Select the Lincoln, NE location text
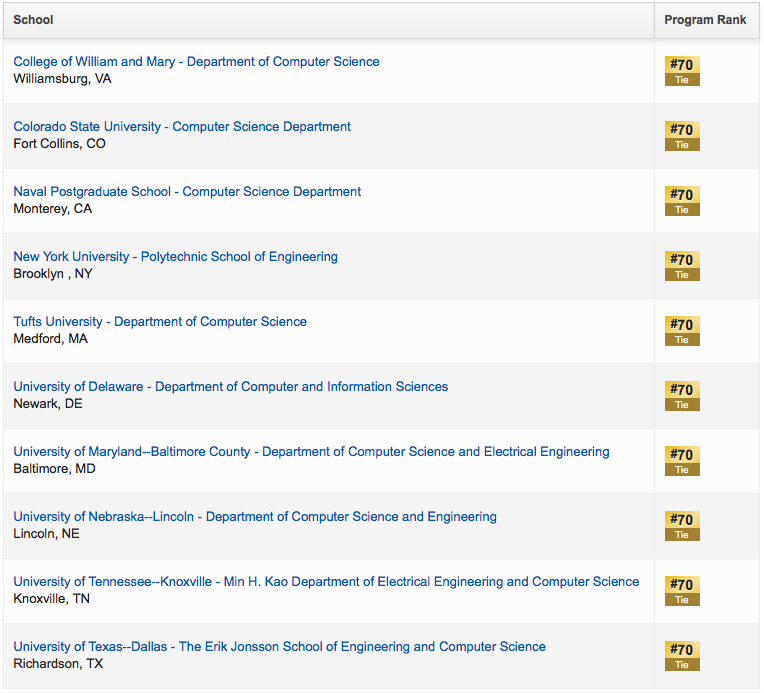Screen dimensions: 764x693 point(46,534)
